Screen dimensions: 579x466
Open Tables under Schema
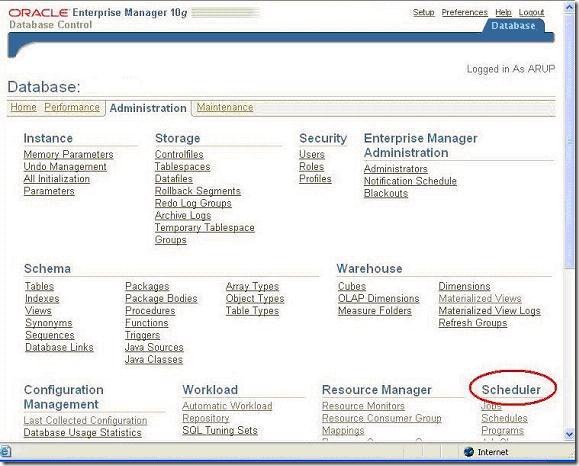tap(40, 286)
